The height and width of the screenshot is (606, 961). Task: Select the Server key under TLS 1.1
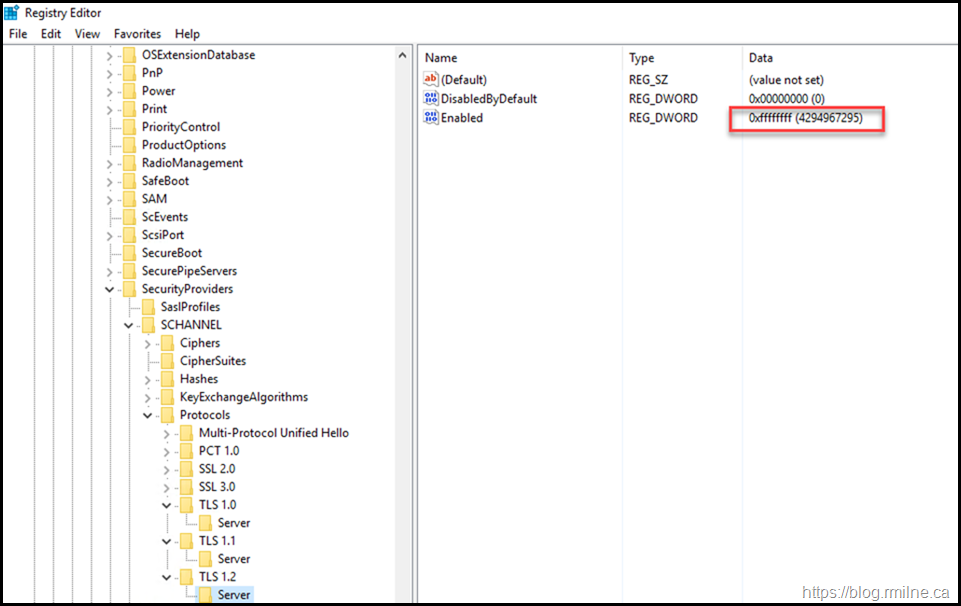pos(233,559)
